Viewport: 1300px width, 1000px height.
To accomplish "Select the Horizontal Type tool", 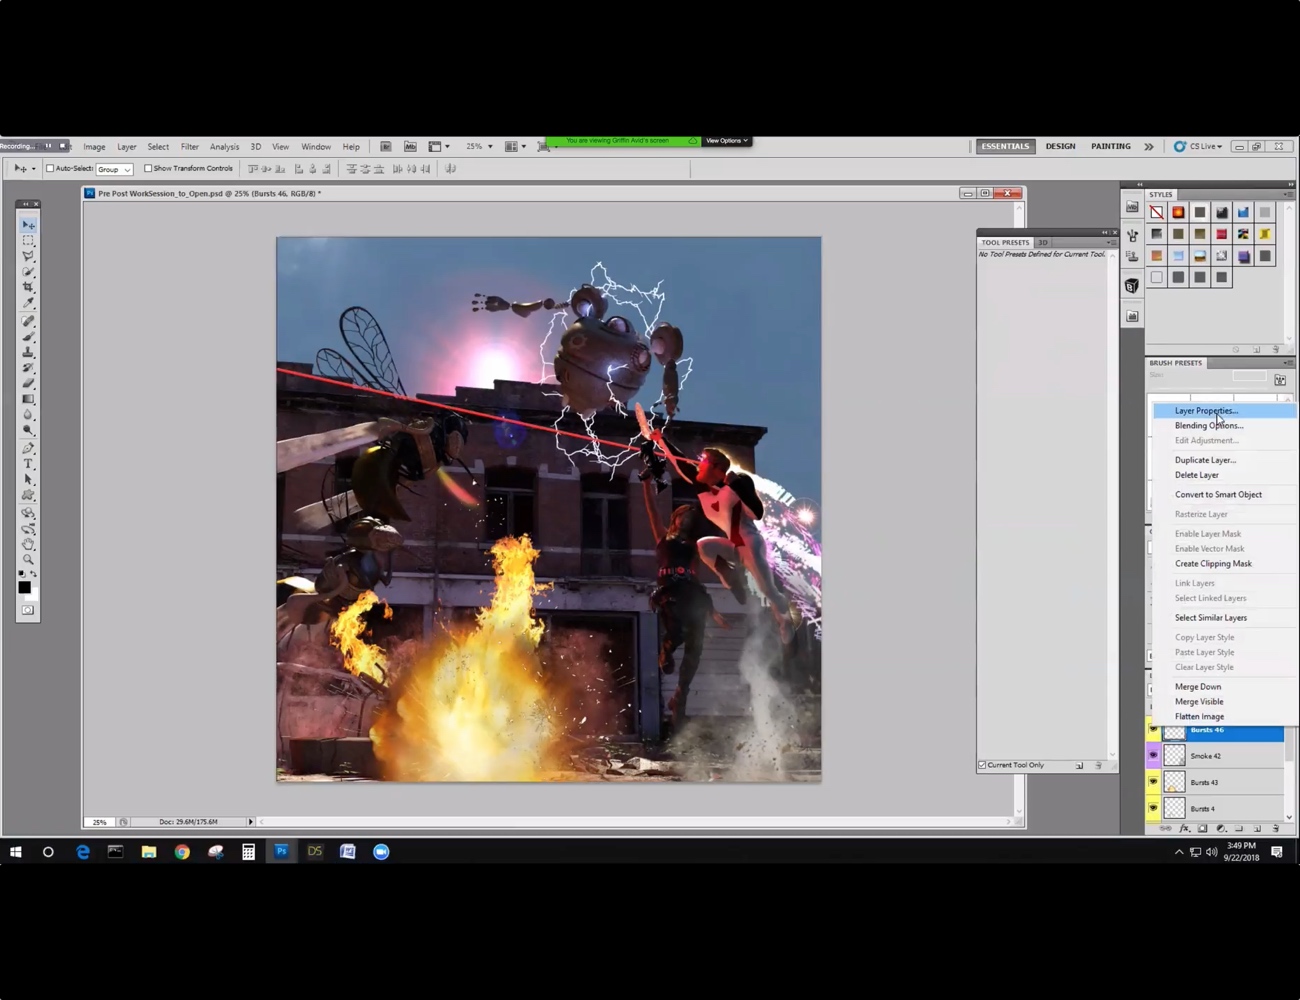I will (x=27, y=463).
